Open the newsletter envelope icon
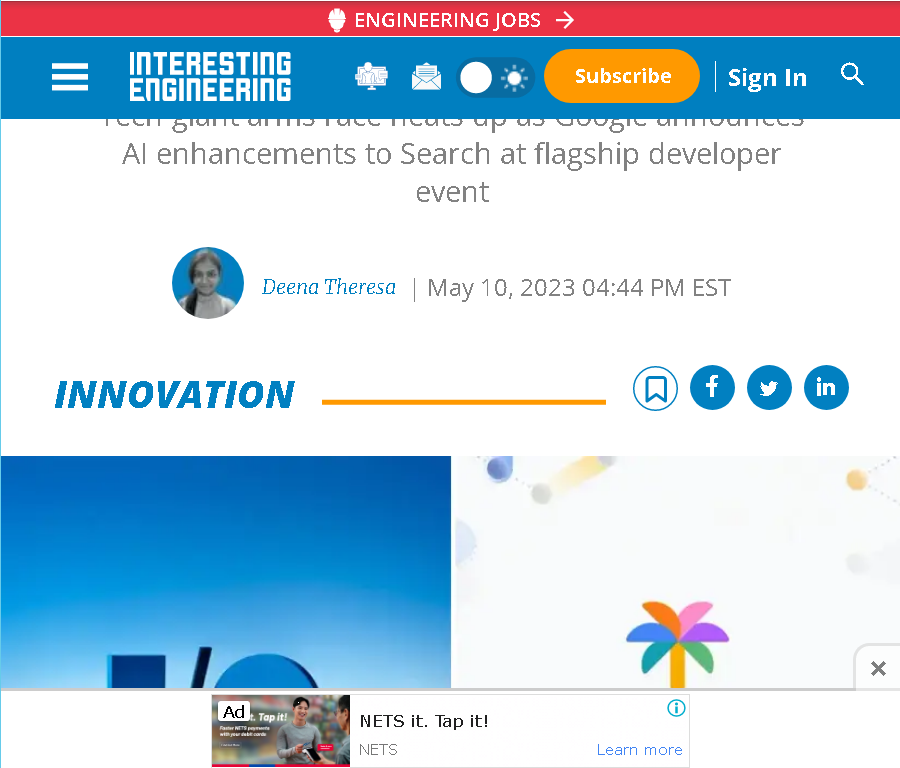900x768 pixels. tap(426, 77)
